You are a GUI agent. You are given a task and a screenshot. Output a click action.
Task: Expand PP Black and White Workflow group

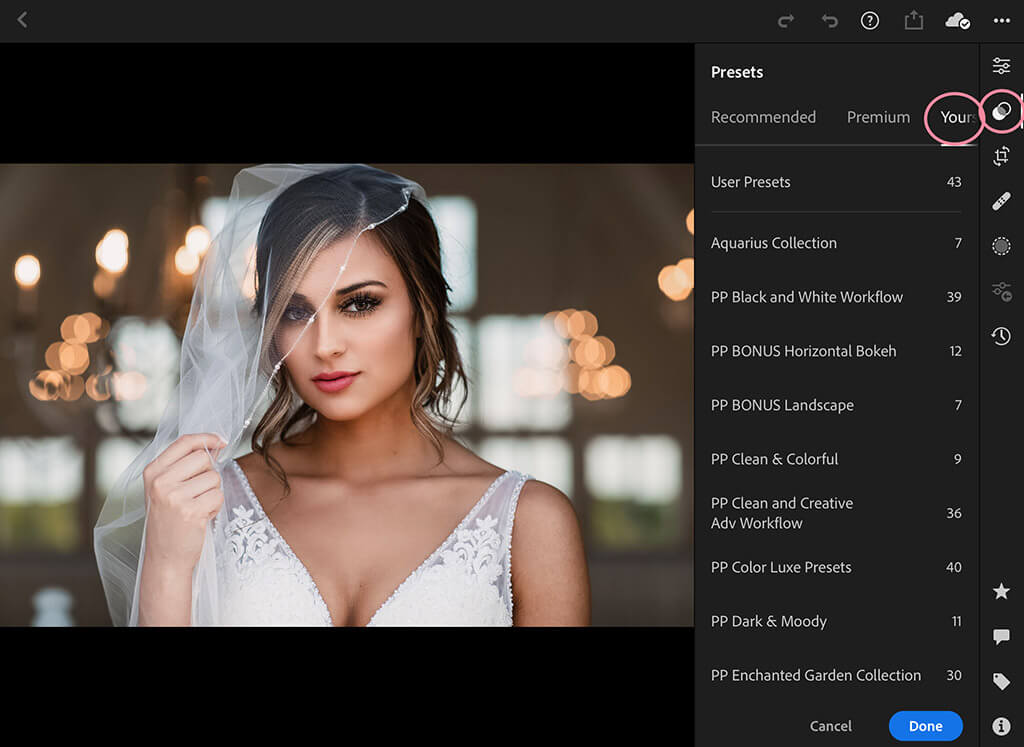click(835, 297)
